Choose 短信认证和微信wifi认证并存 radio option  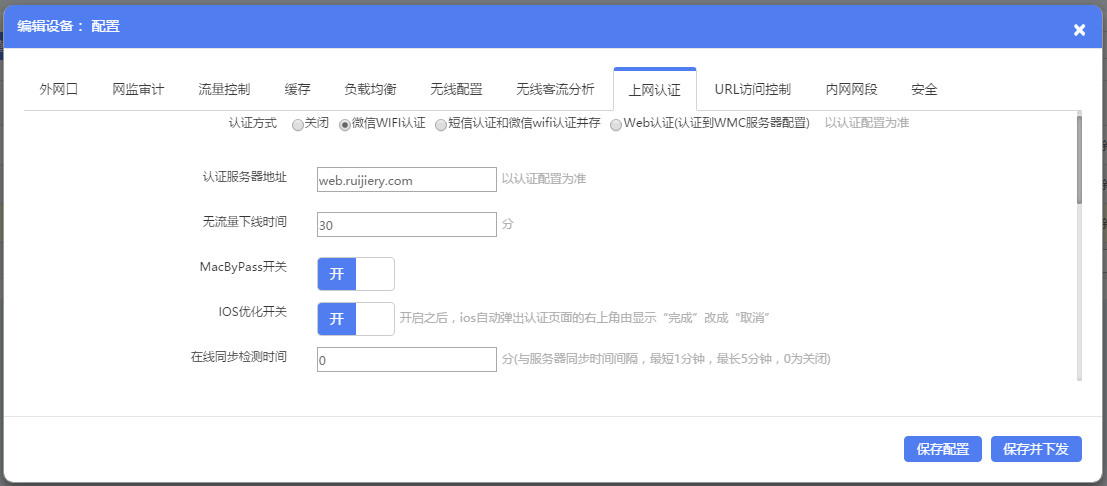441,125
